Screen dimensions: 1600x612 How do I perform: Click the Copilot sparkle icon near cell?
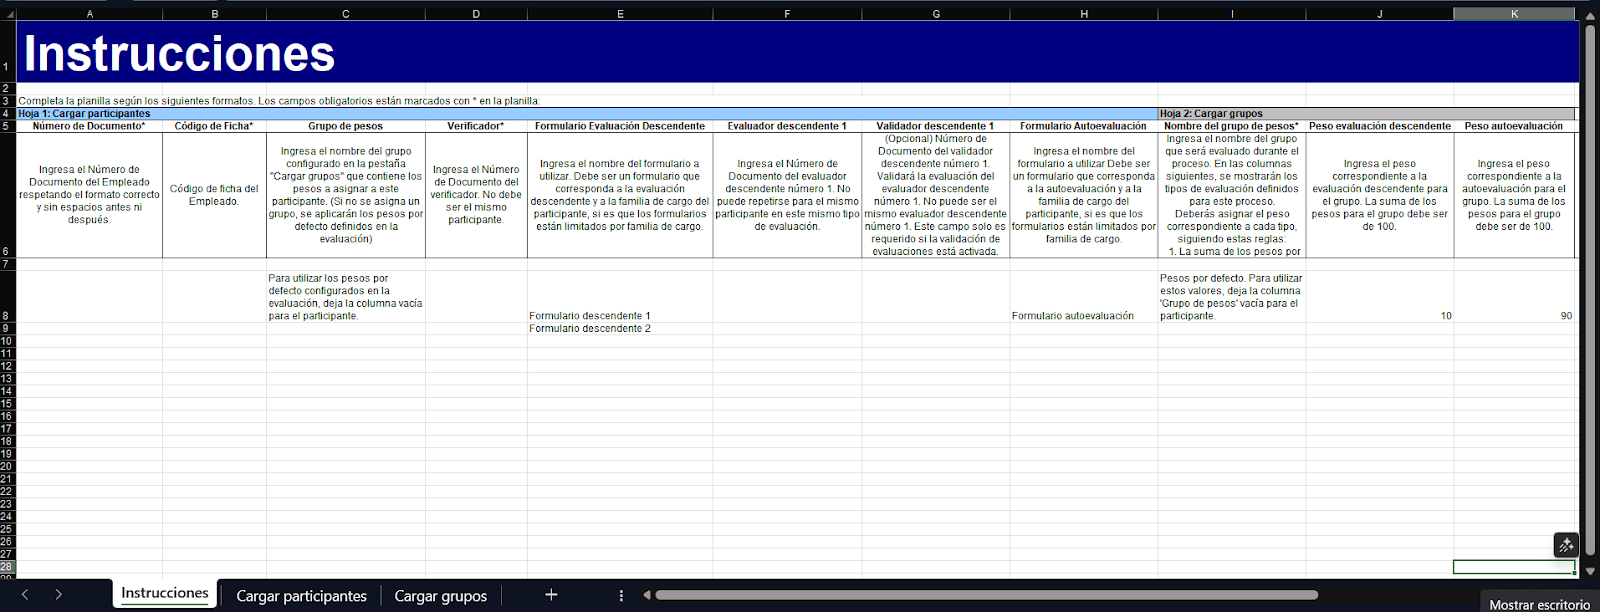(1565, 545)
